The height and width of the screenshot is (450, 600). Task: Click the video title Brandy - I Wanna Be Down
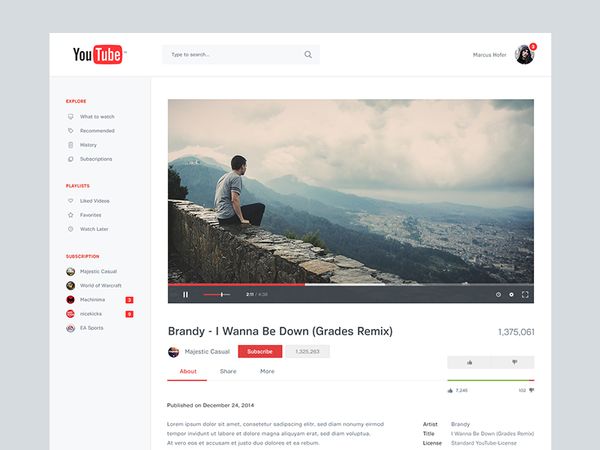point(280,331)
